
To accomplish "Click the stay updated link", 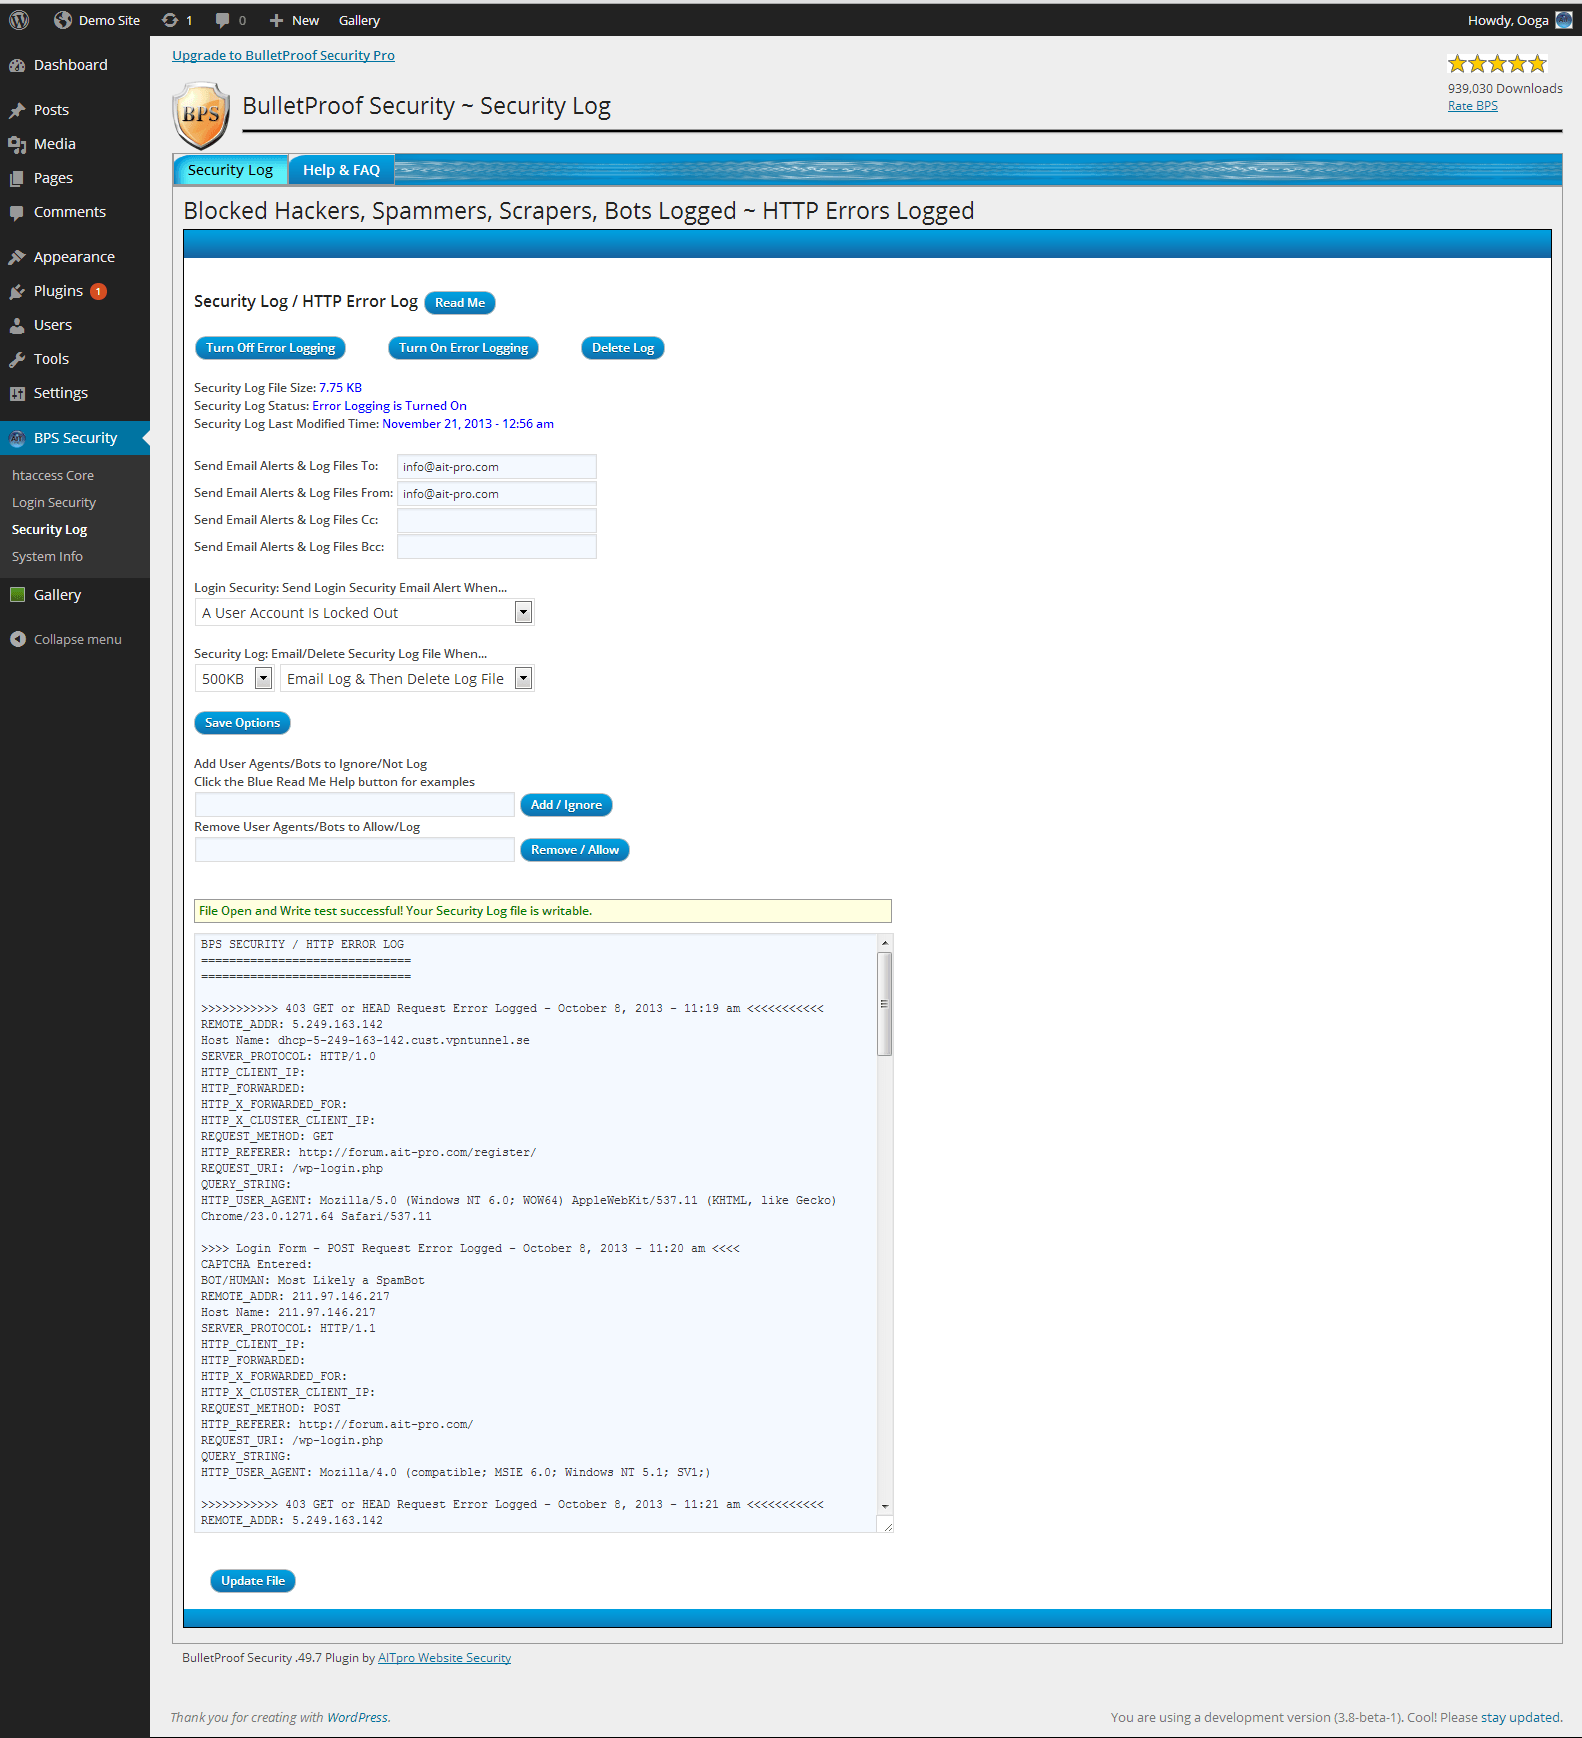I will [1520, 1717].
